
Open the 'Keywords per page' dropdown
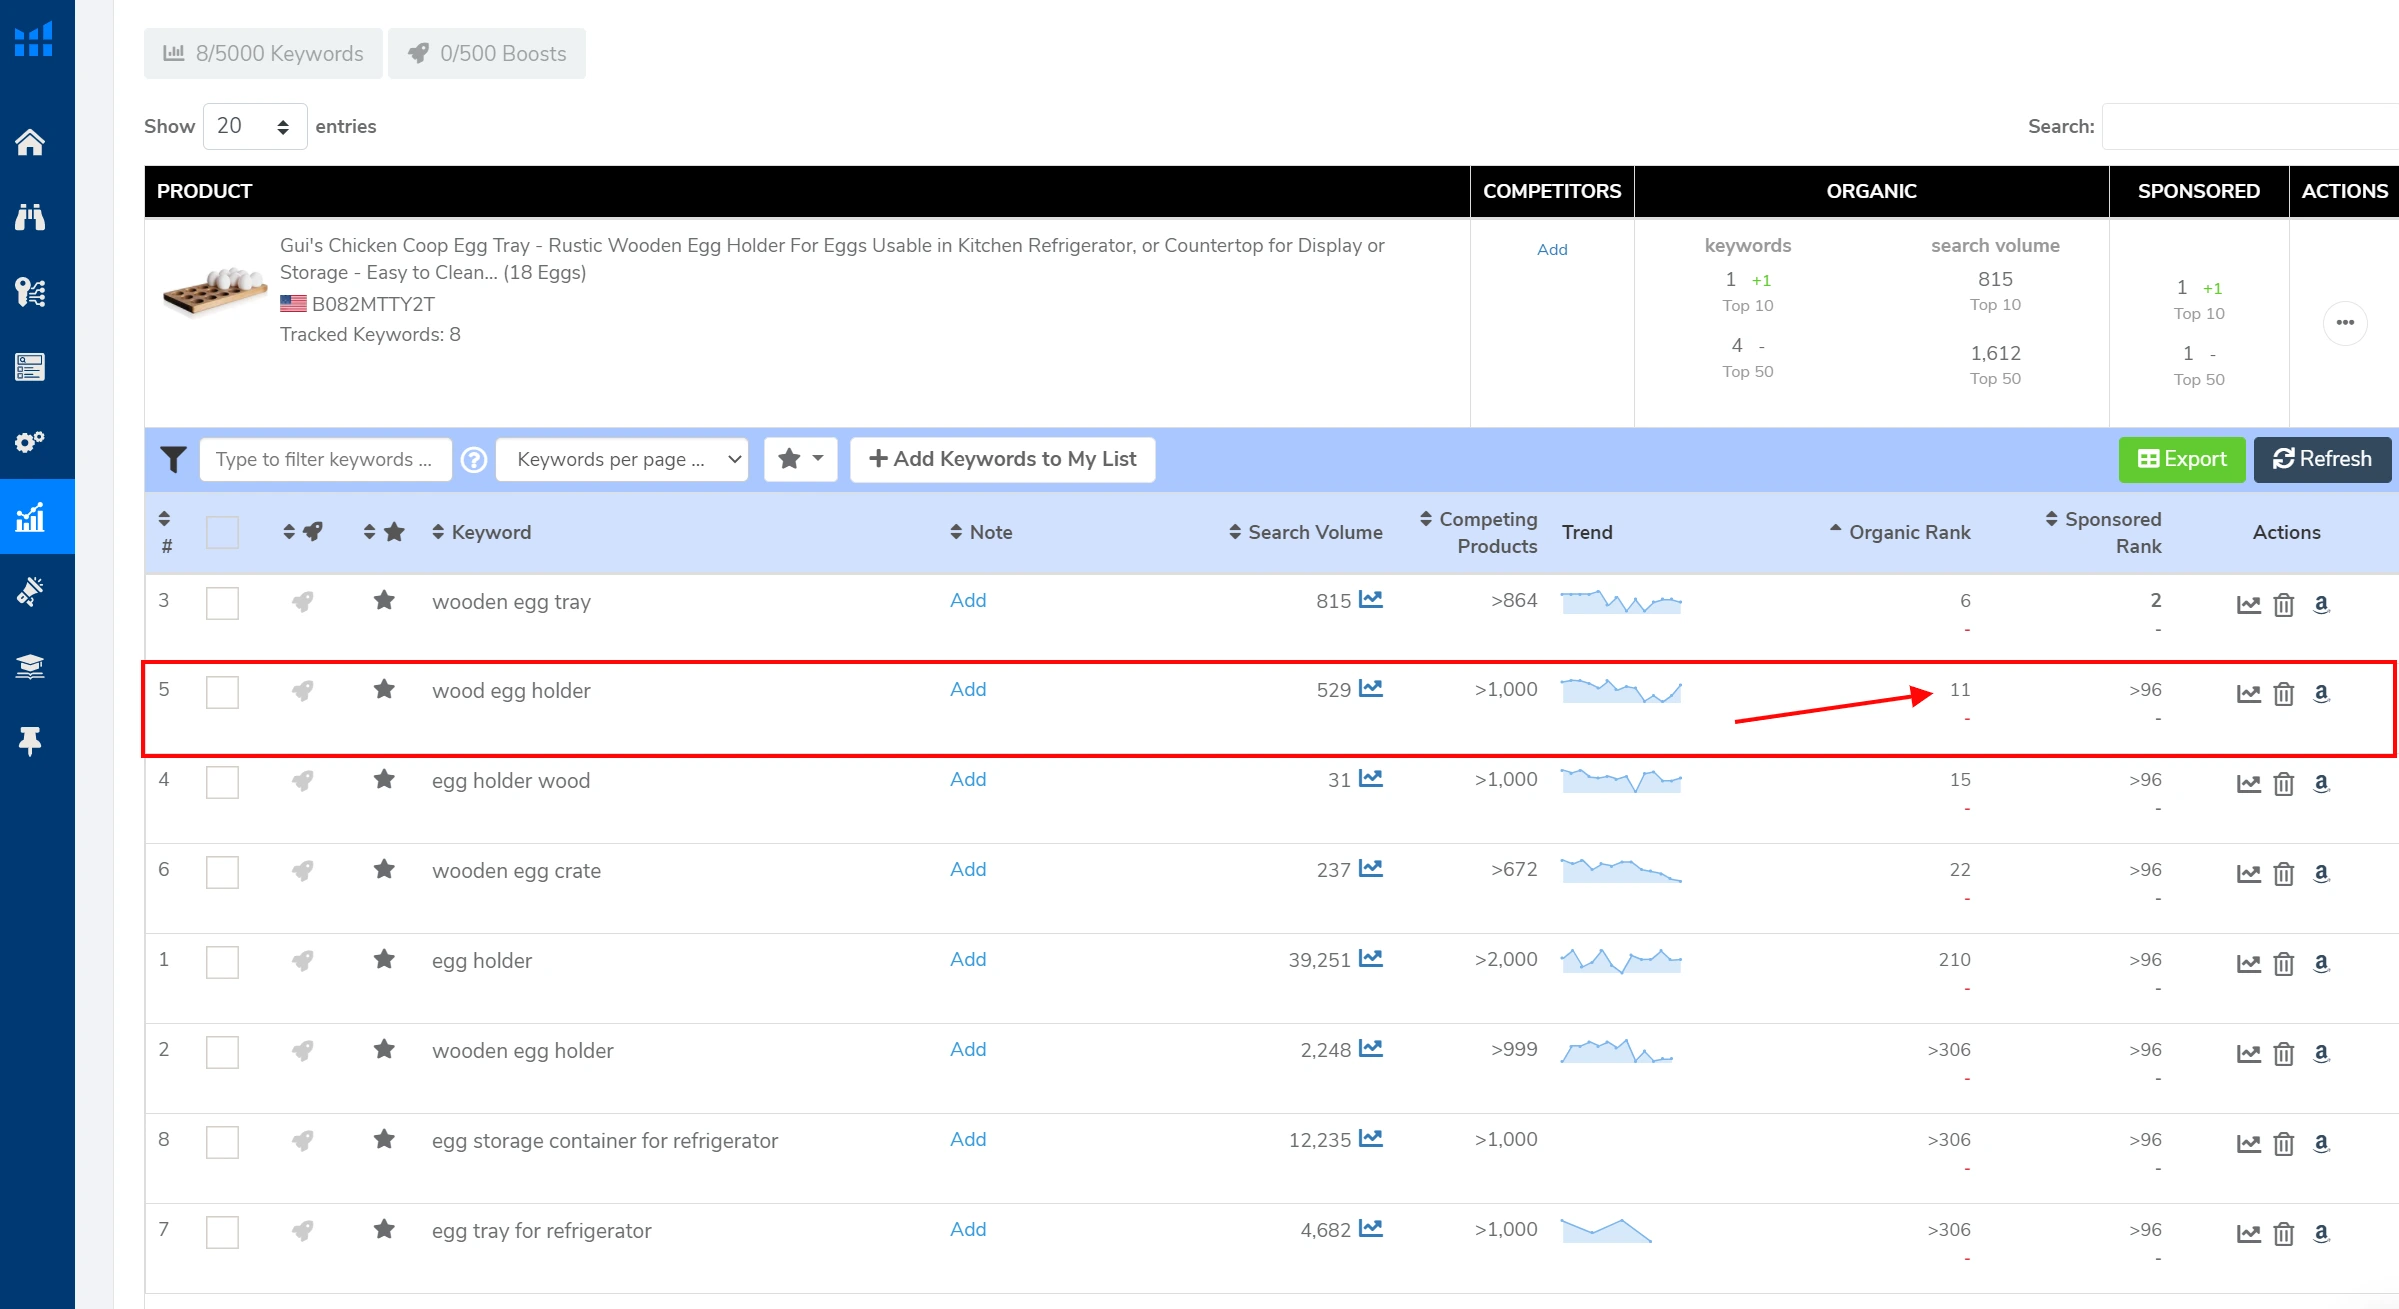(x=622, y=460)
